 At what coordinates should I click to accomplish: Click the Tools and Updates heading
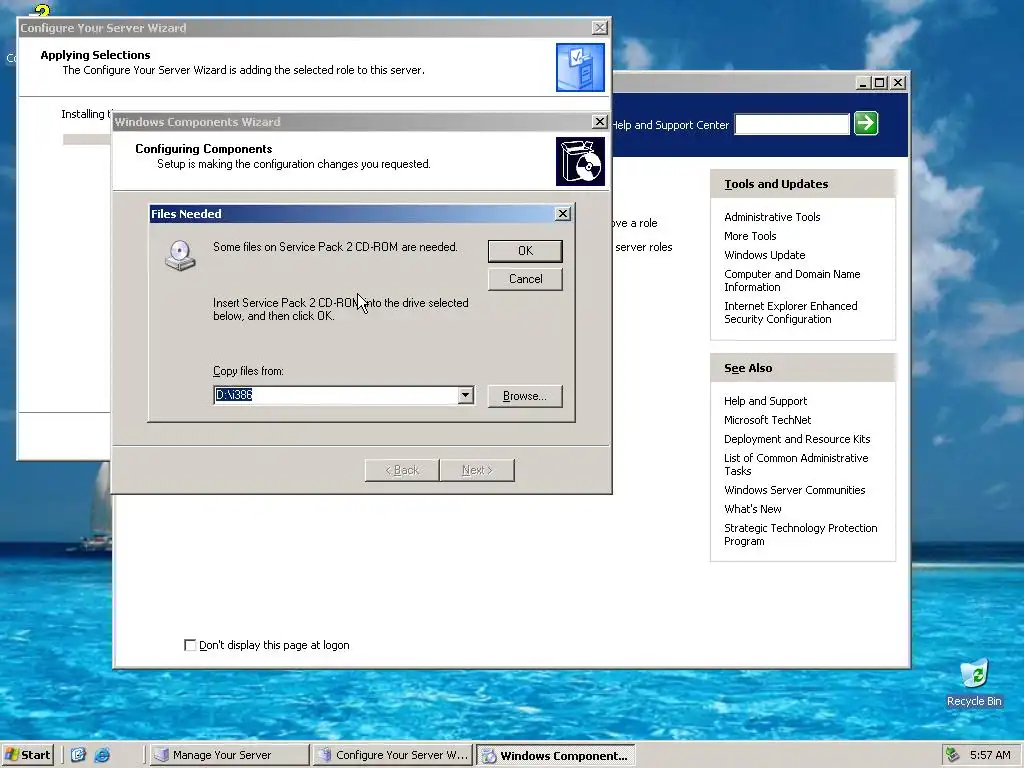click(776, 184)
